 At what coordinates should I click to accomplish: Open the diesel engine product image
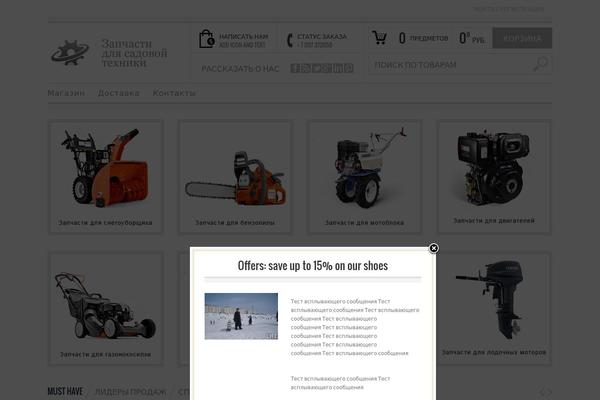click(x=493, y=168)
